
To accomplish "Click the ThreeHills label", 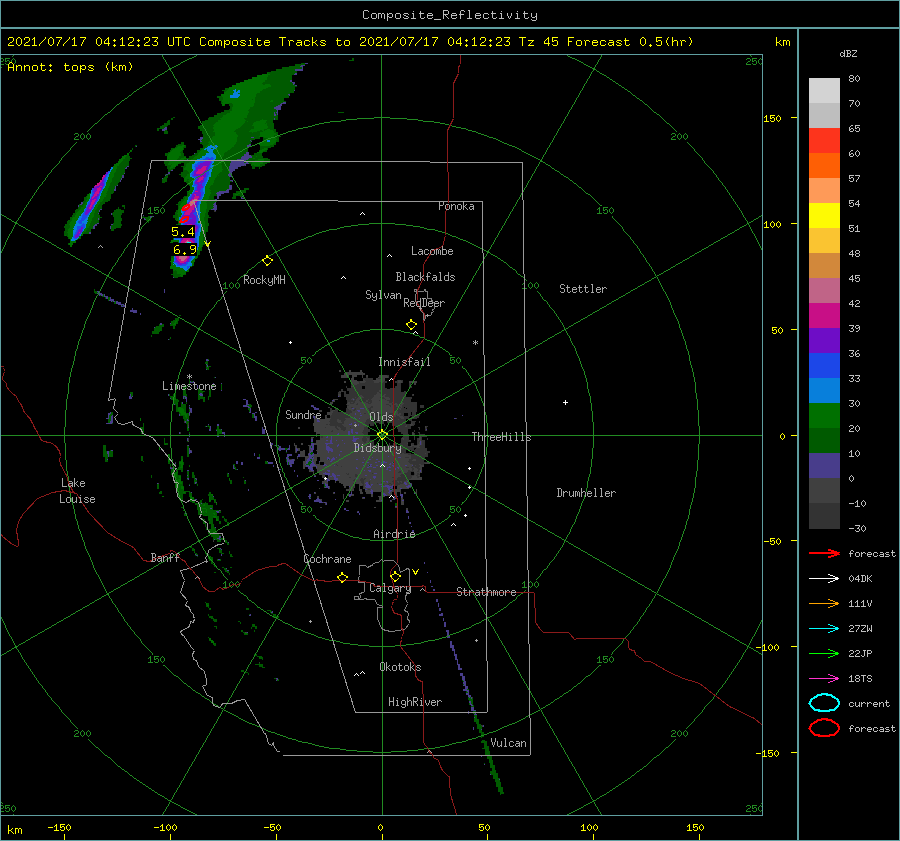I will [502, 437].
